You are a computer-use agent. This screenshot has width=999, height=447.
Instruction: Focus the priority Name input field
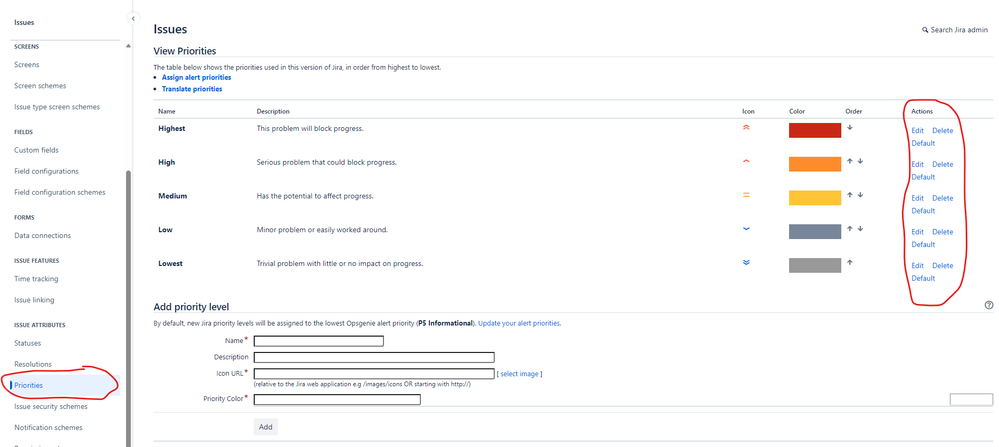[319, 341]
